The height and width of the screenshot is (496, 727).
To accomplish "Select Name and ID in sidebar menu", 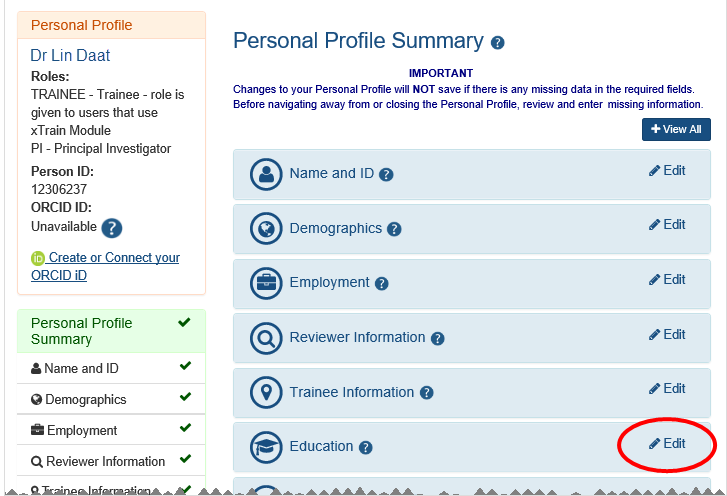I will tap(111, 369).
